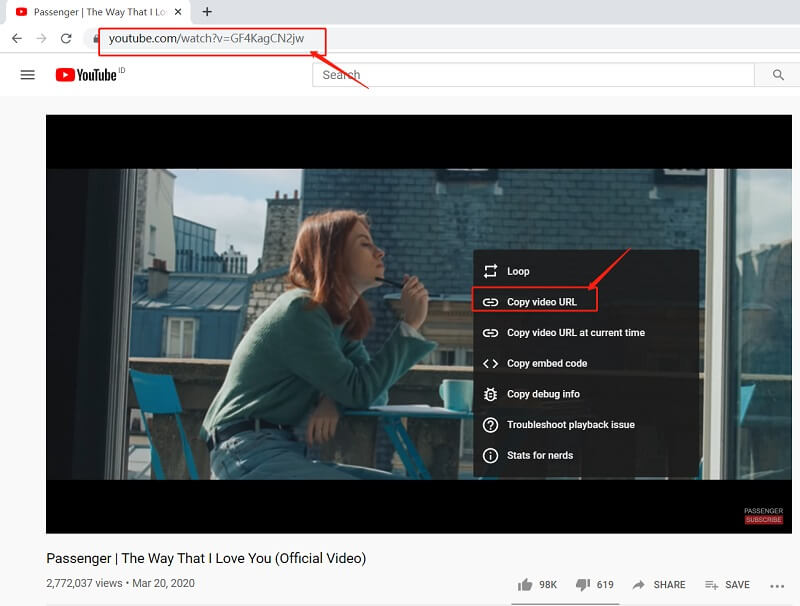800x606 pixels.
Task: Click the video title text
Action: 206,558
